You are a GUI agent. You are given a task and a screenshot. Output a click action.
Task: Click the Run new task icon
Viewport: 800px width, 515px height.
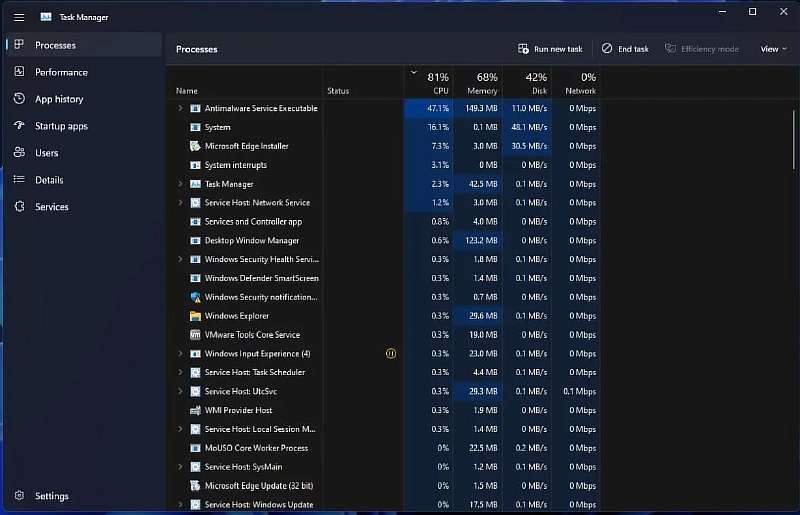pyautogui.click(x=523, y=49)
